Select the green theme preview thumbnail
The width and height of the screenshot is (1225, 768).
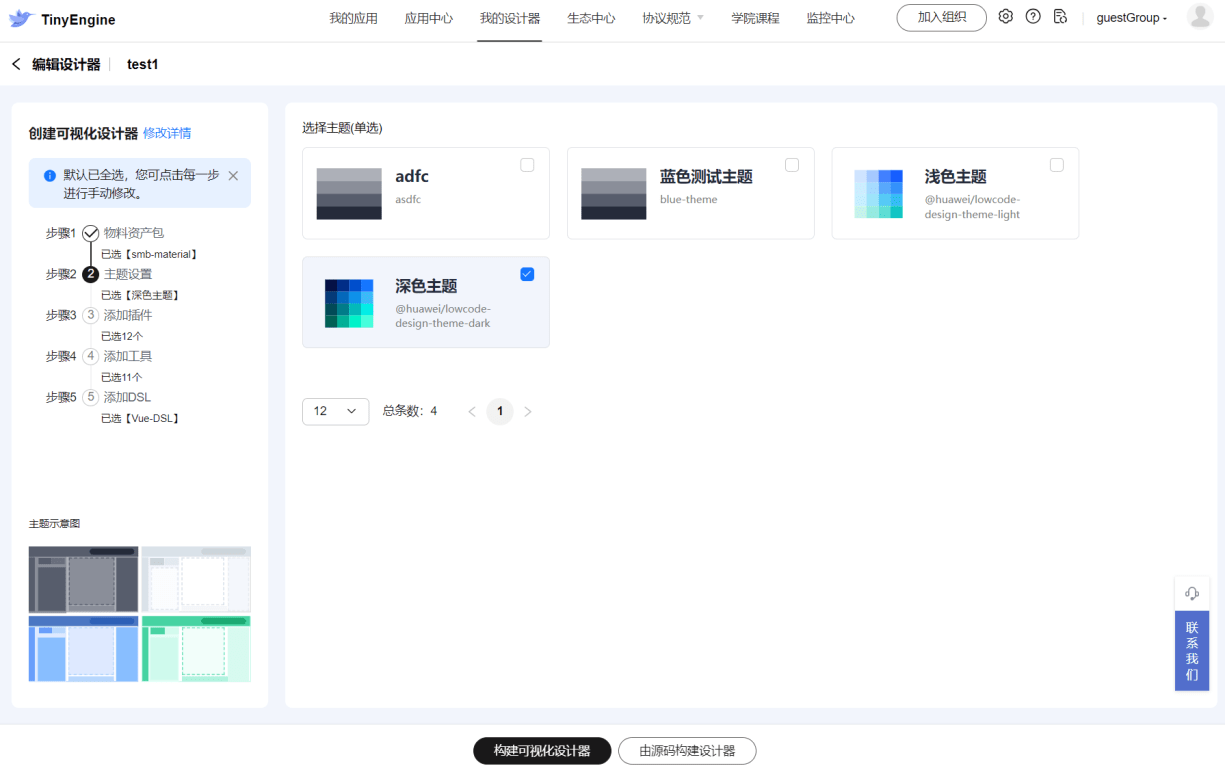(196, 649)
